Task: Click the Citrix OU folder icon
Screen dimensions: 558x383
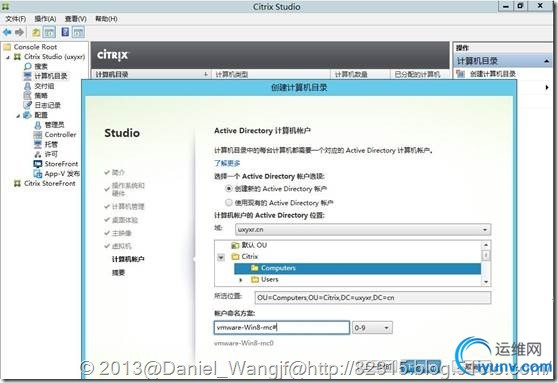Action: click(x=235, y=256)
